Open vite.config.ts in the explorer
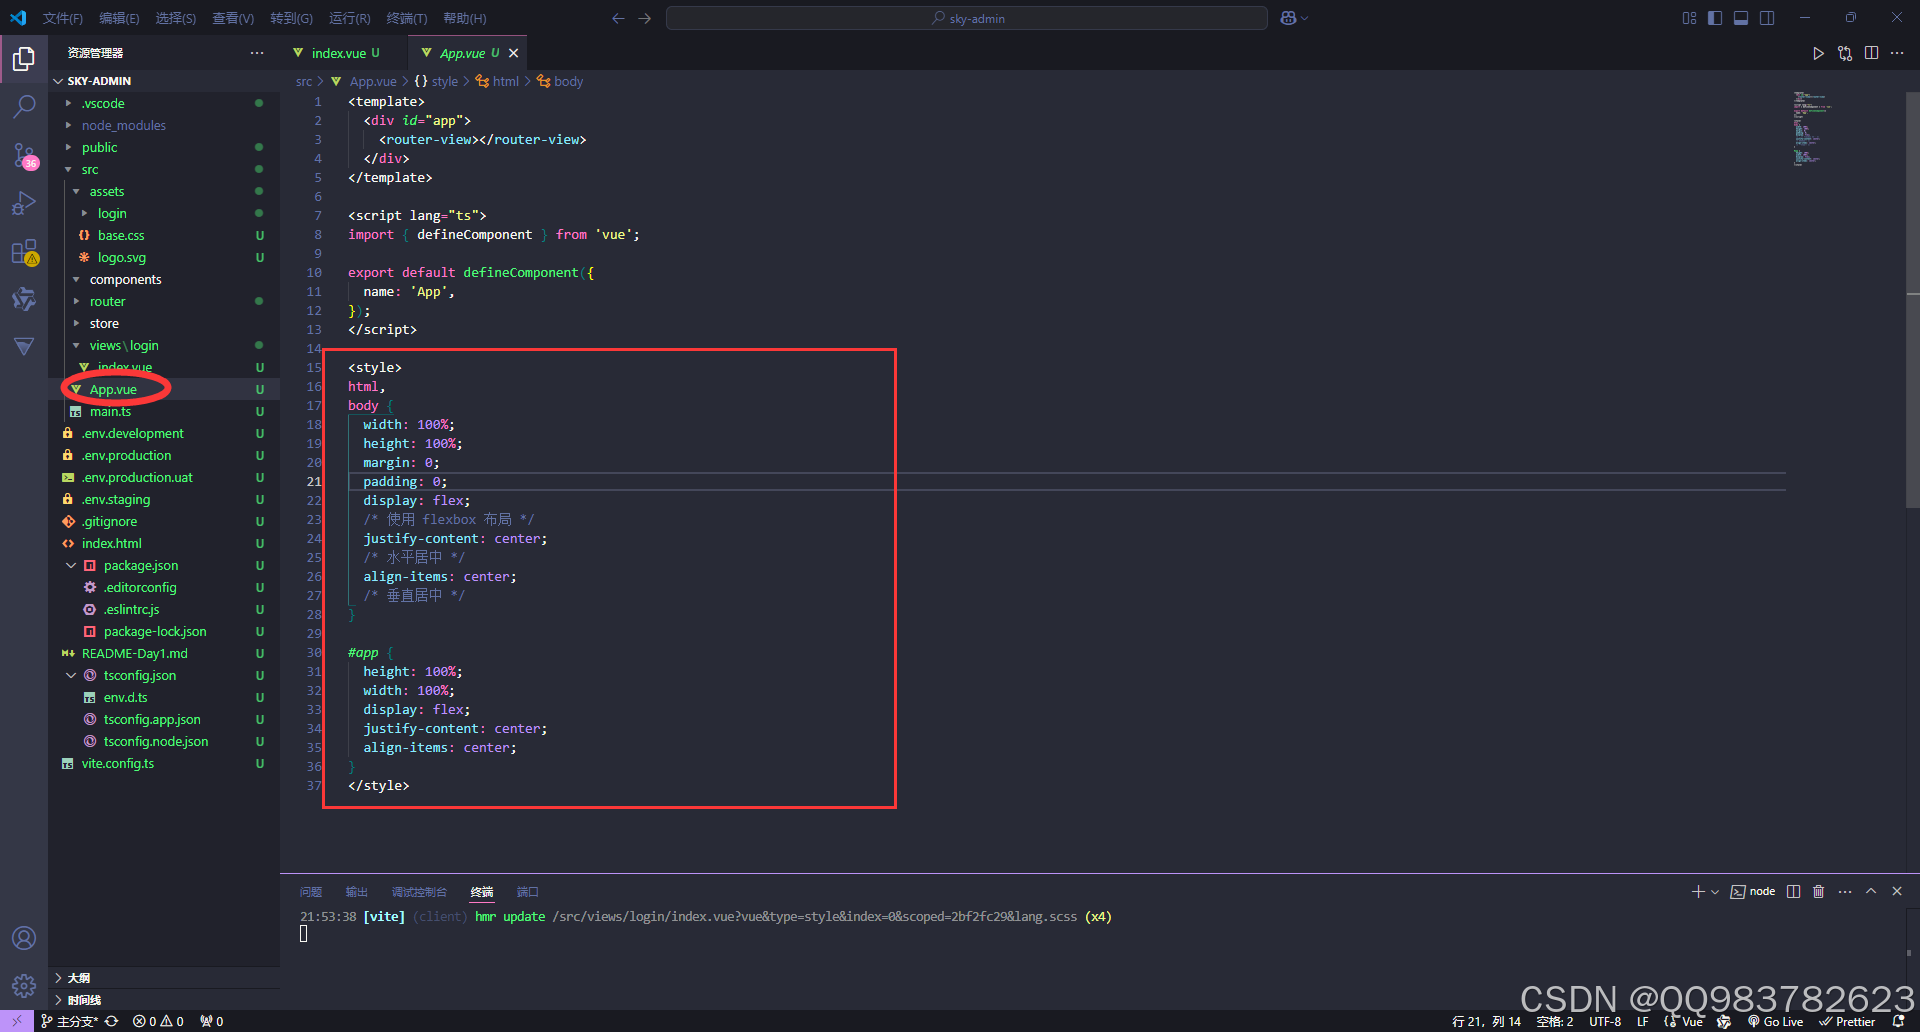1920x1032 pixels. pos(164,763)
